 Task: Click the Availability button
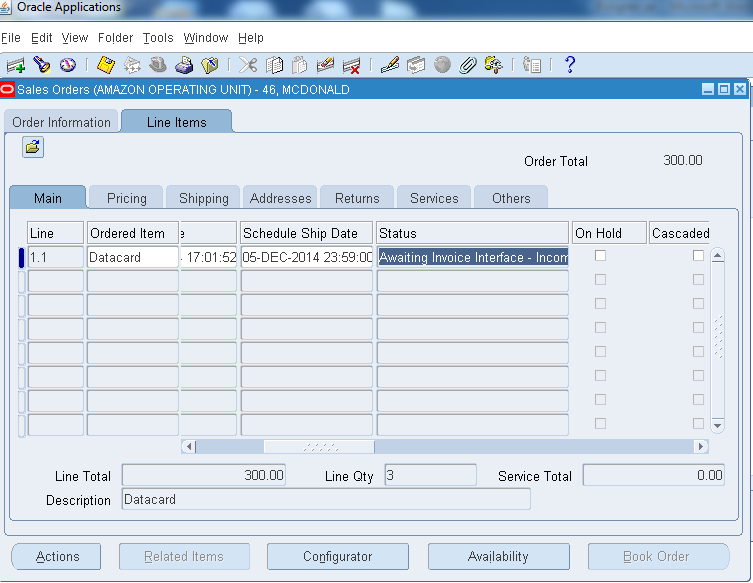coord(498,556)
